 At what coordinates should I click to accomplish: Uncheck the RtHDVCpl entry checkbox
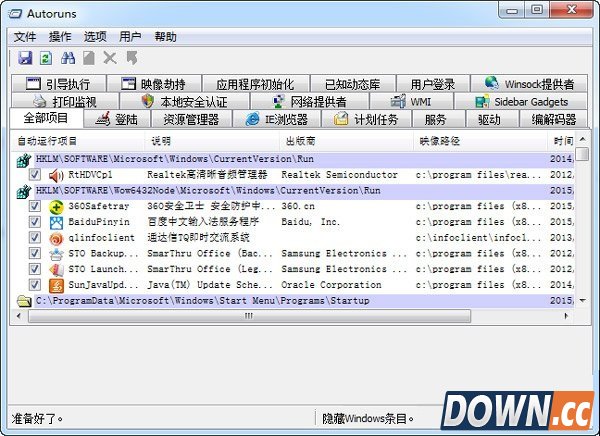(x=34, y=175)
